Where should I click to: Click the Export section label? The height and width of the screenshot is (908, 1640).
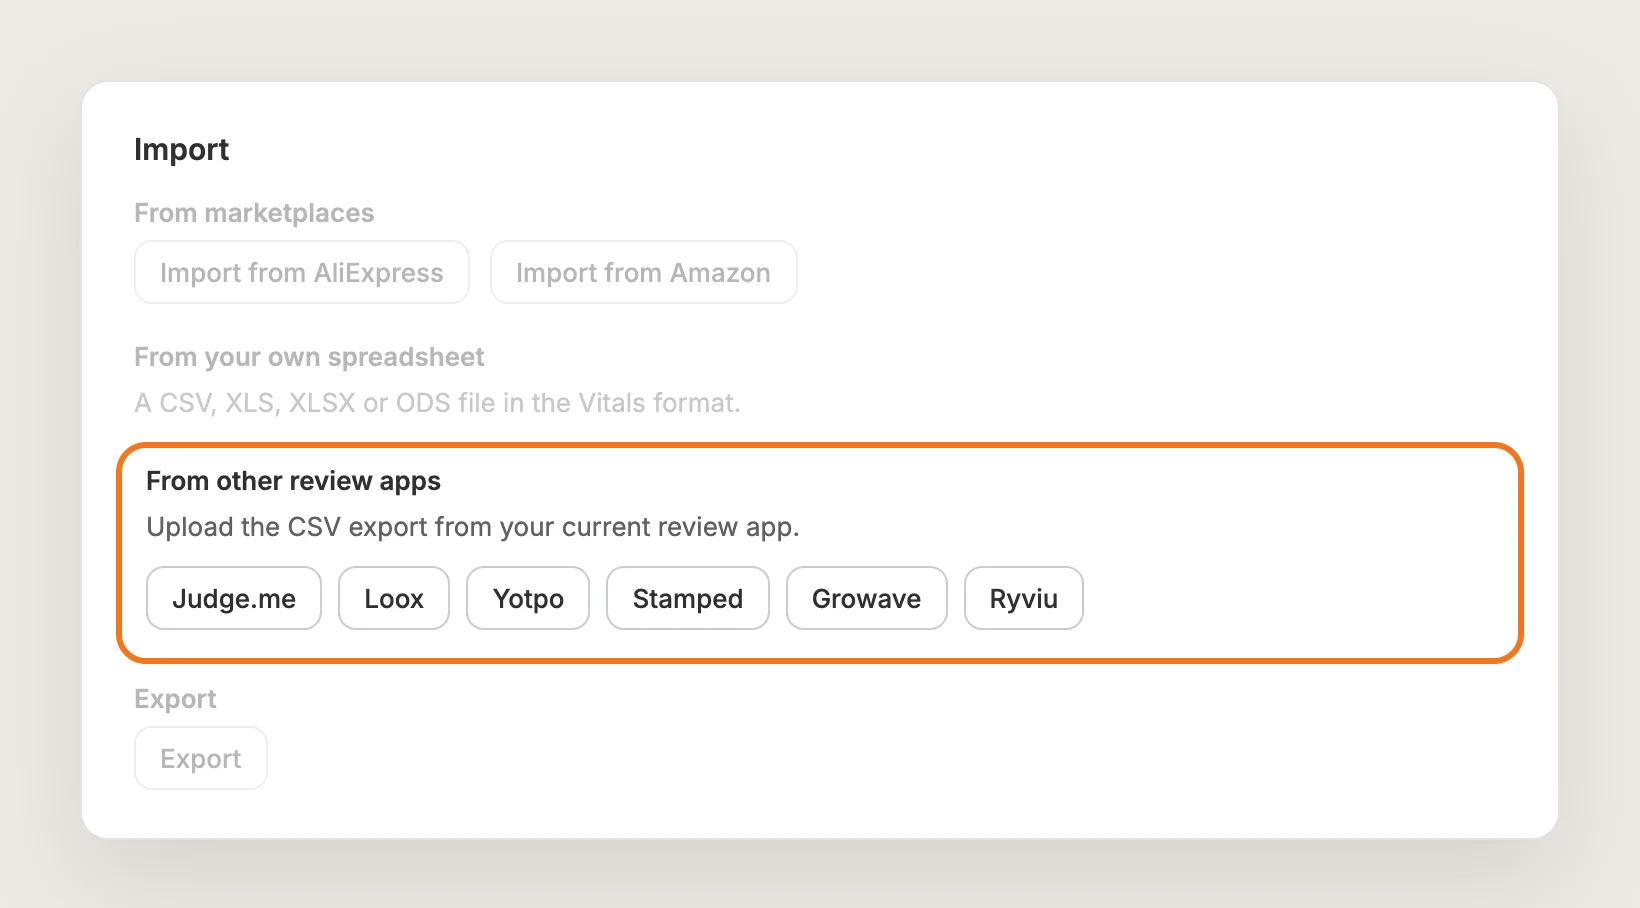pos(175,699)
